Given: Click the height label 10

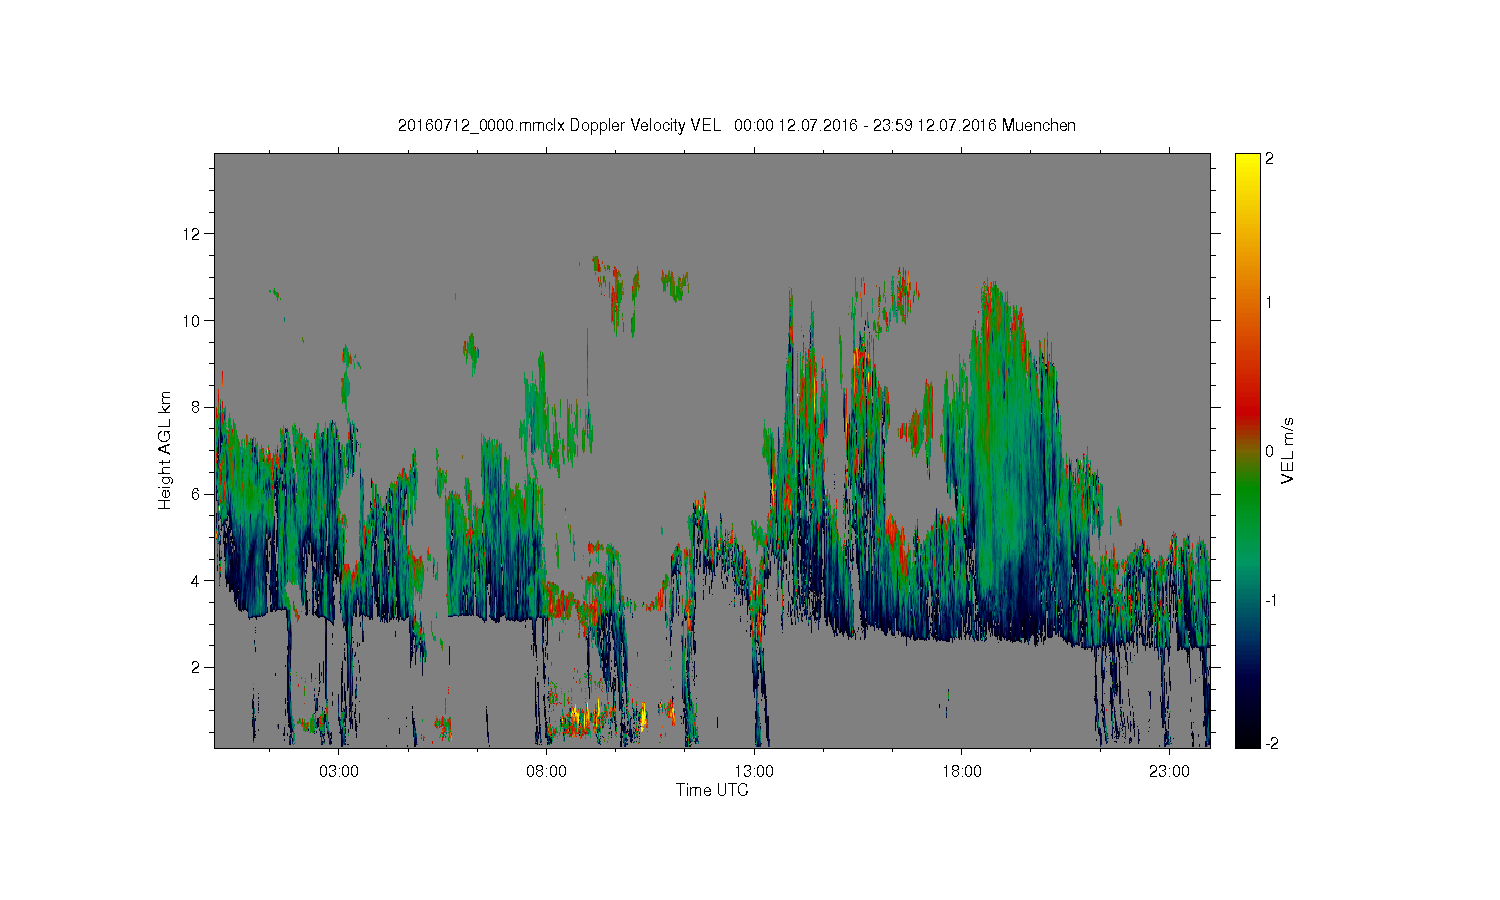Looking at the screenshot, I should 193,321.
